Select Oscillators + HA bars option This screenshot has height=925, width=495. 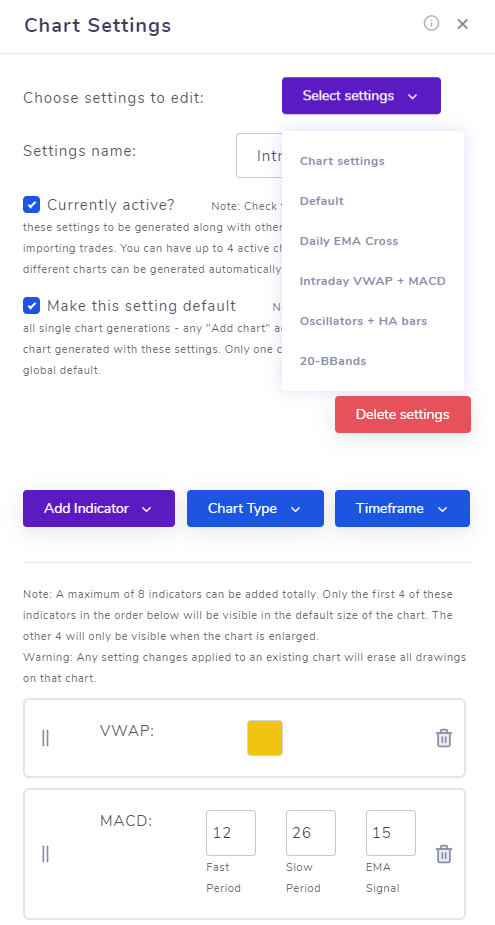363,322
